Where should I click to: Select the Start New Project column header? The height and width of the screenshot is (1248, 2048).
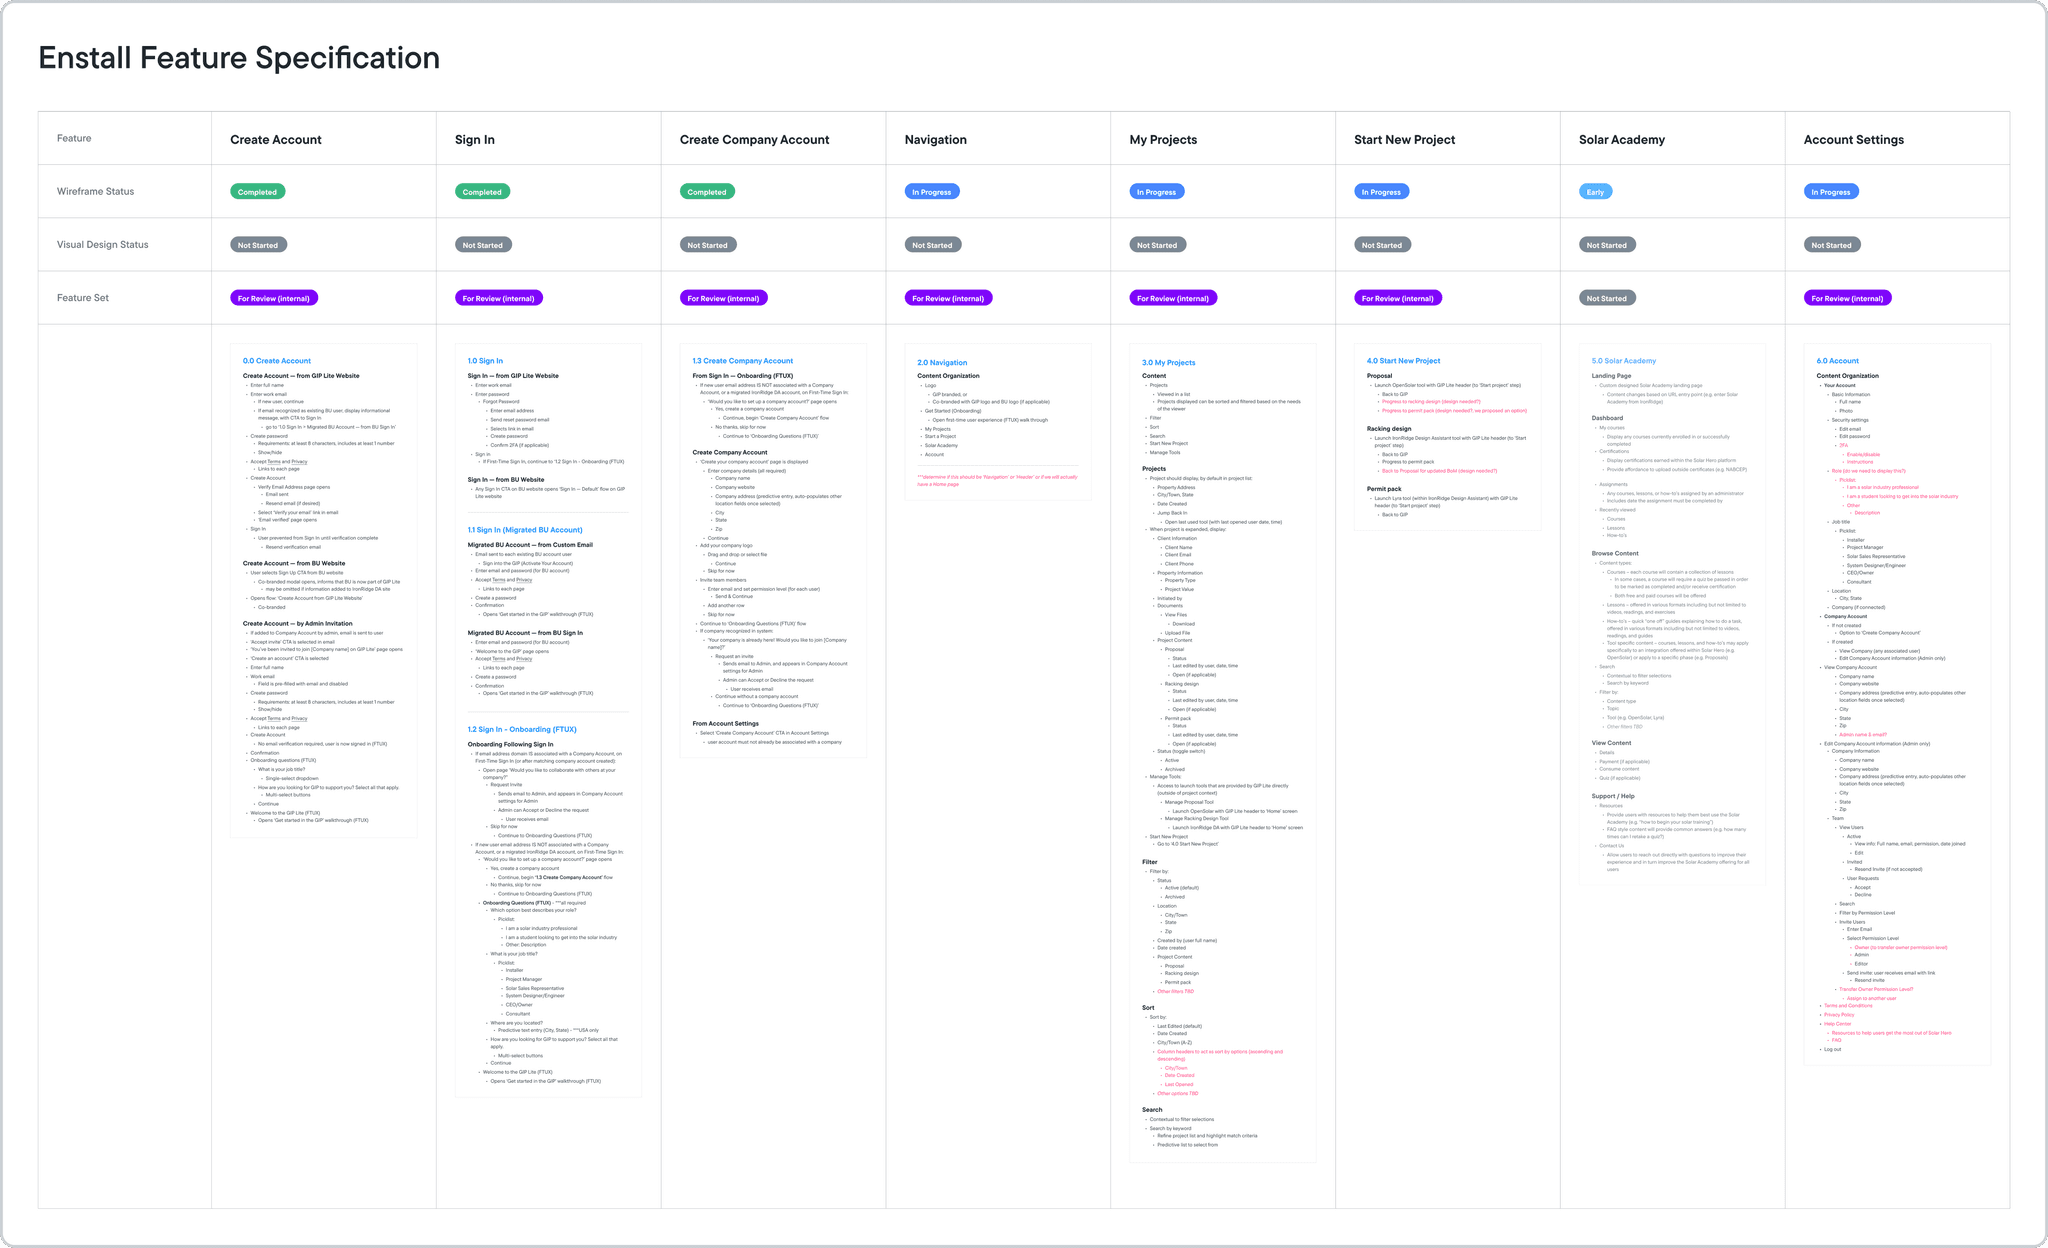coord(1404,140)
